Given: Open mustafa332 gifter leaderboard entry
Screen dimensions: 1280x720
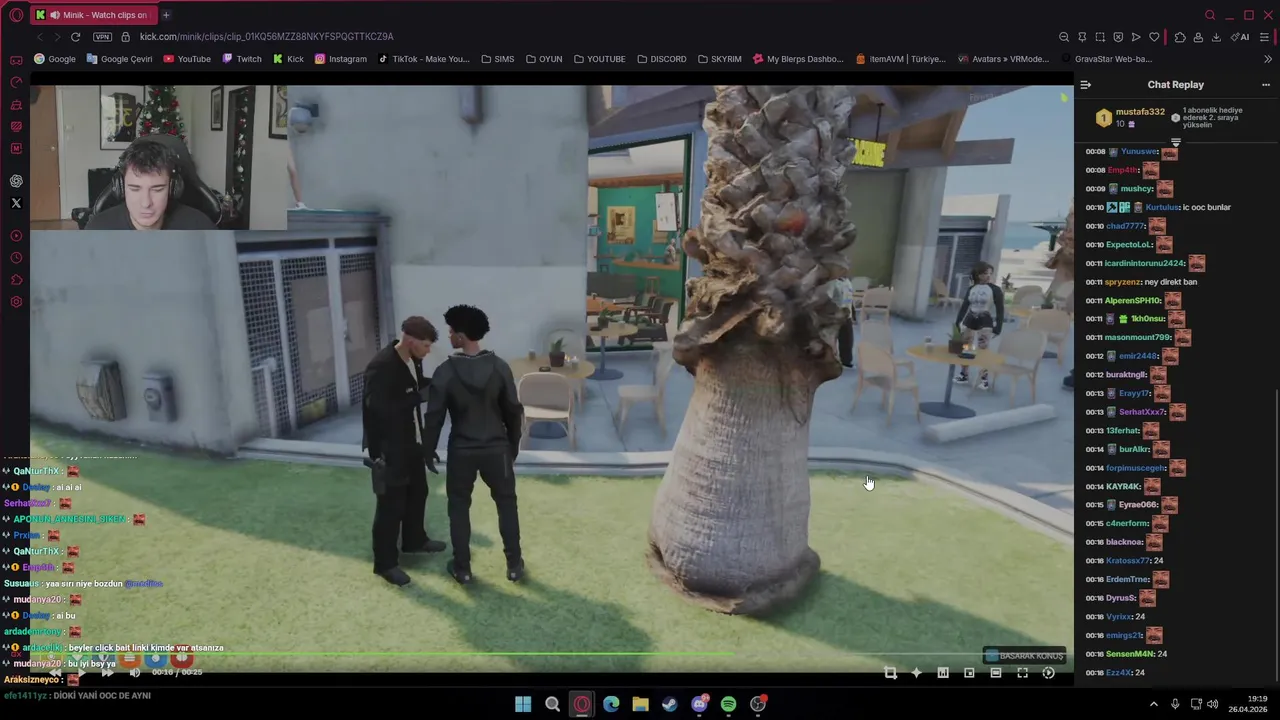Looking at the screenshot, I should click(1130, 118).
